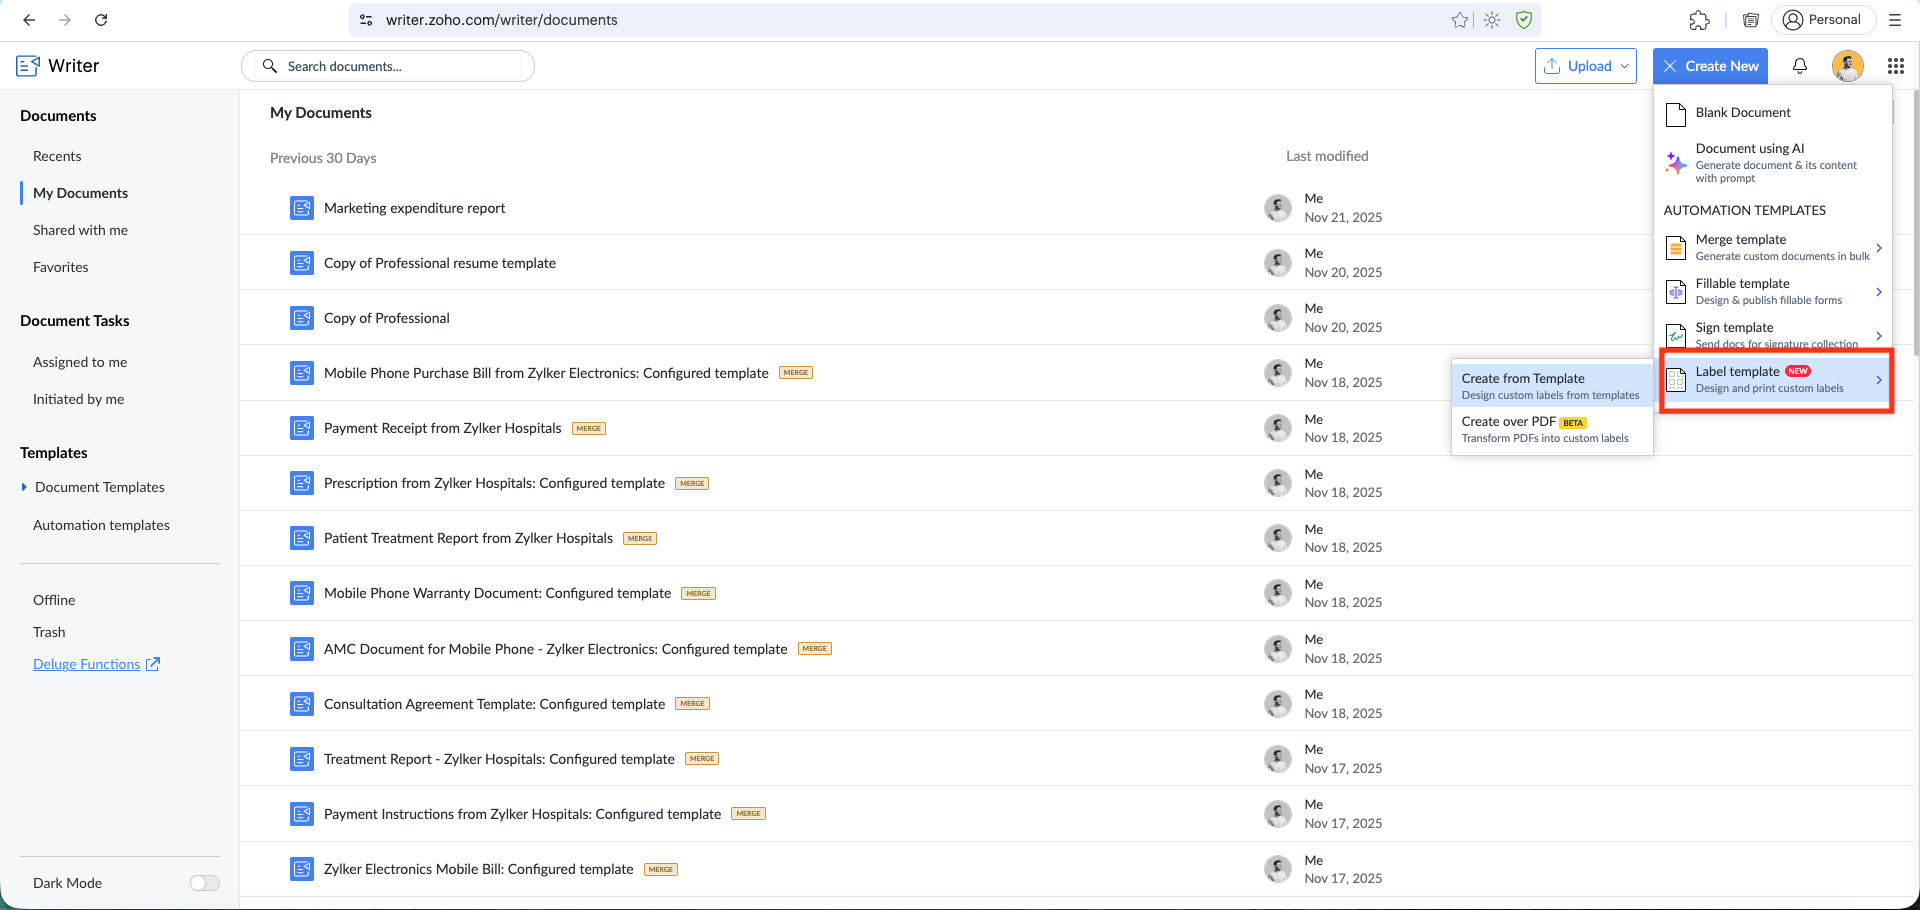Screen dimensions: 1920x910
Task: Expand the Upload dropdown arrow
Action: click(x=1625, y=66)
